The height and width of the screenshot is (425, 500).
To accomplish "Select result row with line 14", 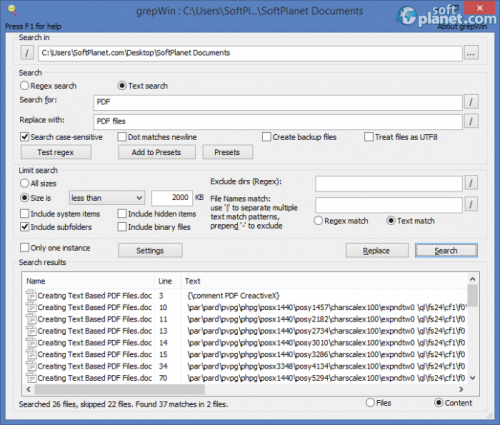I will 245,342.
